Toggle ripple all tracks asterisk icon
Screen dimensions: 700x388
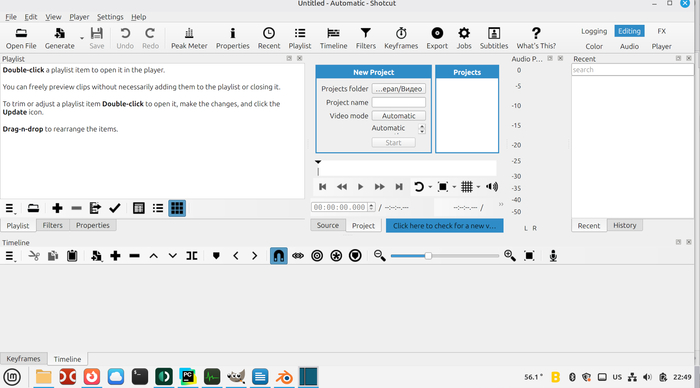(x=336, y=256)
